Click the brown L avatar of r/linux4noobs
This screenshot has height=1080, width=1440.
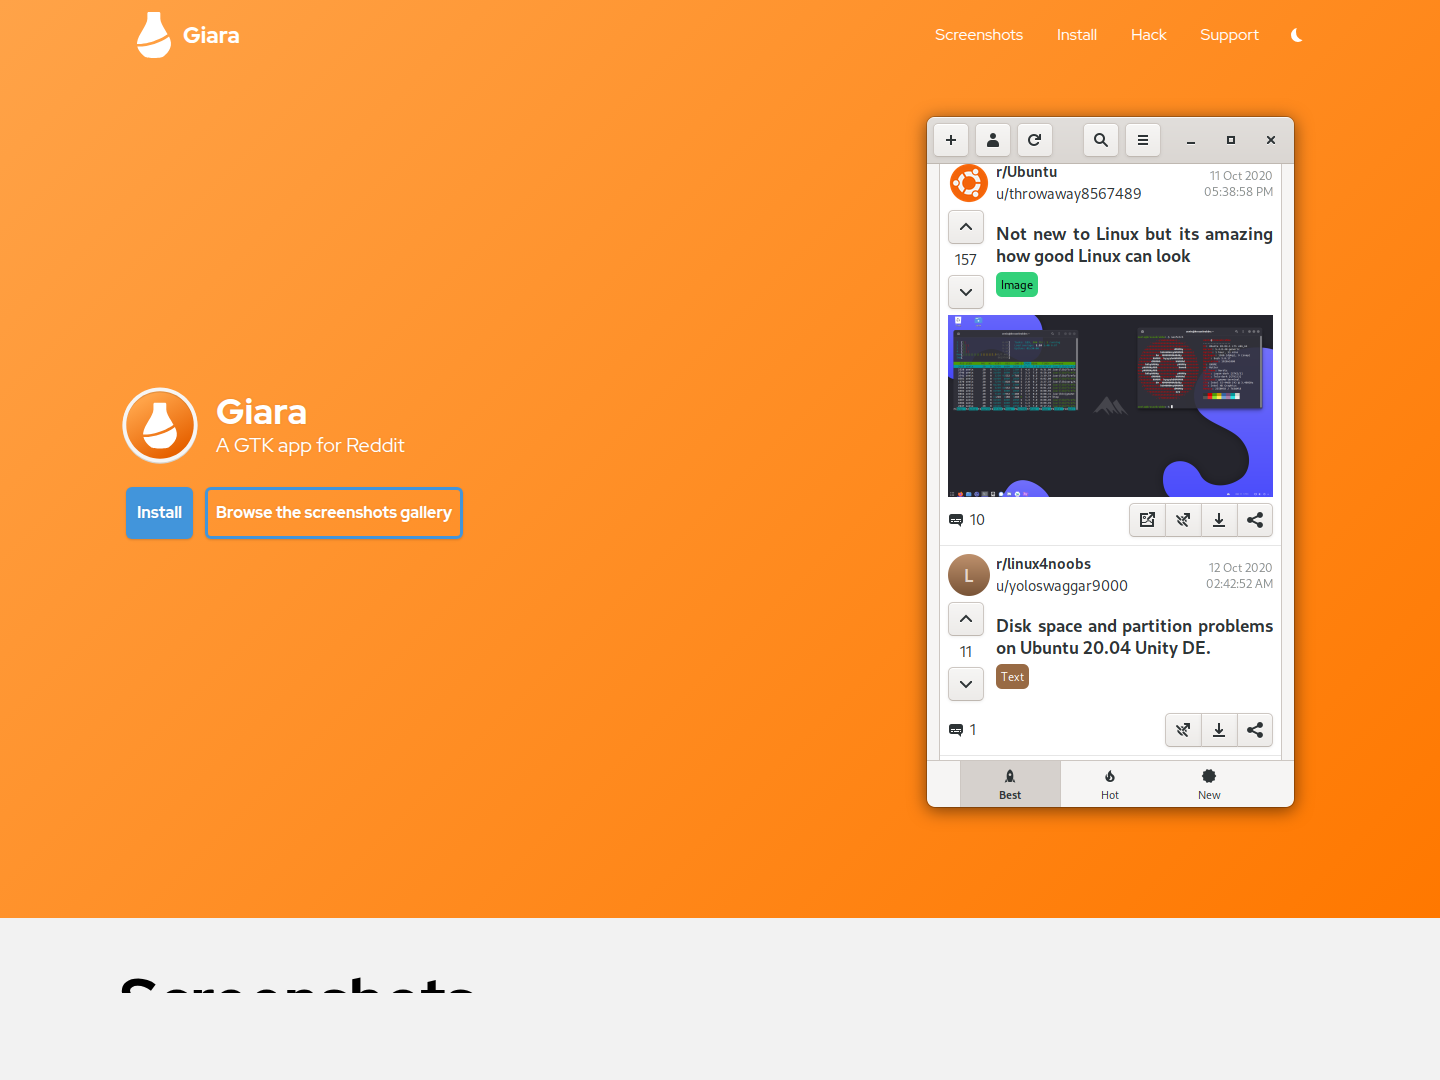coord(968,575)
